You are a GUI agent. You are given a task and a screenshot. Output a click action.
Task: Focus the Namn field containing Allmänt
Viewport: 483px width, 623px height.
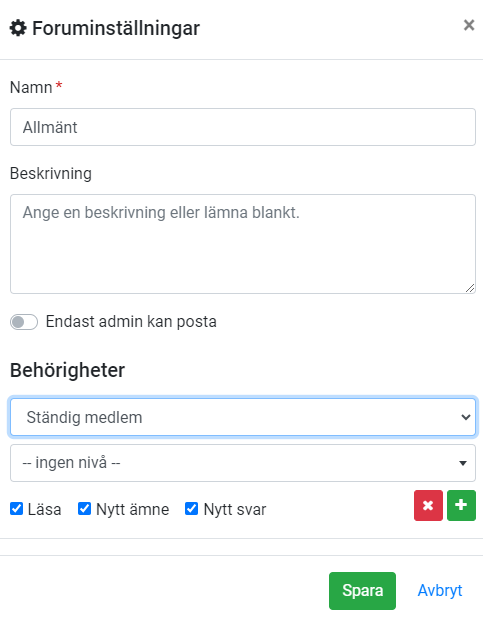(x=243, y=127)
